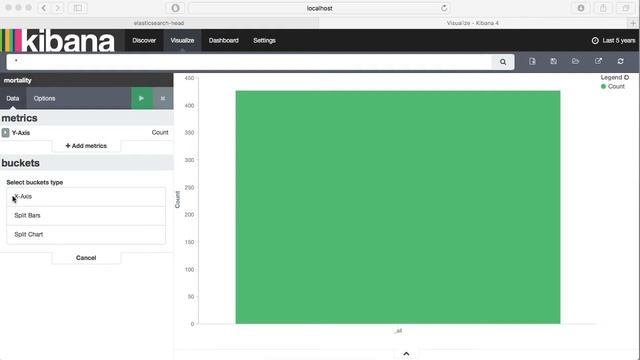Click the browser forward button

[58, 8]
